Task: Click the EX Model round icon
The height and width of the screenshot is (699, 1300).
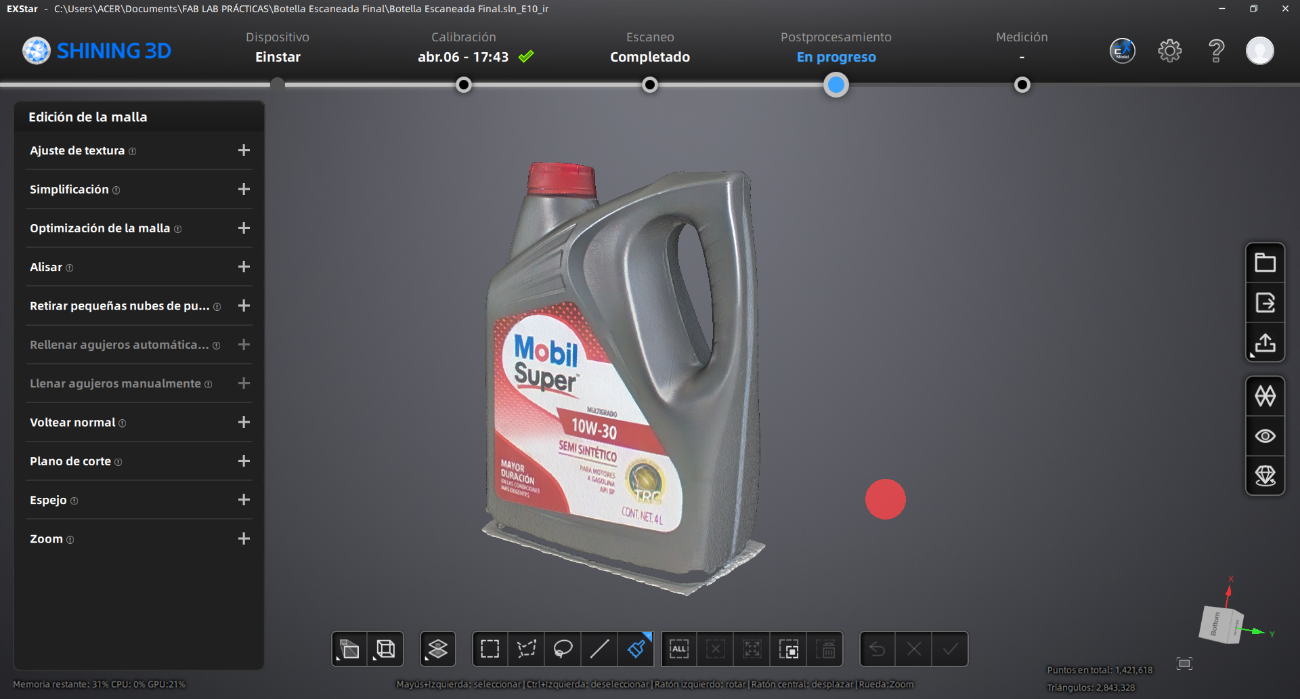Action: (x=1123, y=51)
